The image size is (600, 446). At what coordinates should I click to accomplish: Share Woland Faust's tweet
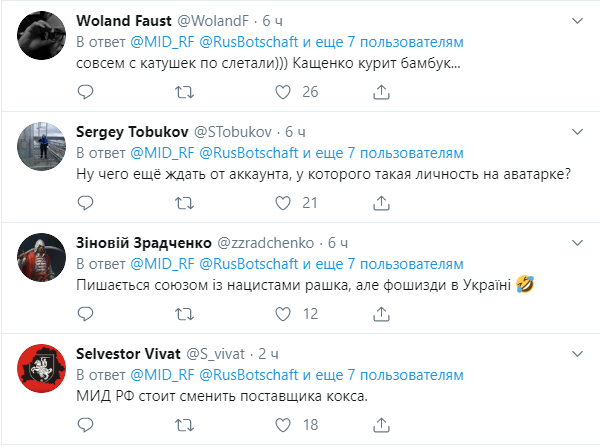[x=382, y=92]
